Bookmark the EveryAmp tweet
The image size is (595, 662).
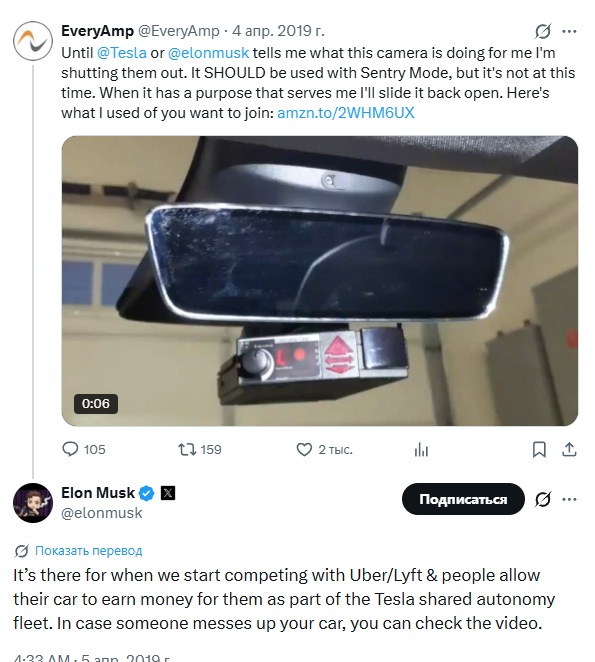pyautogui.click(x=539, y=449)
